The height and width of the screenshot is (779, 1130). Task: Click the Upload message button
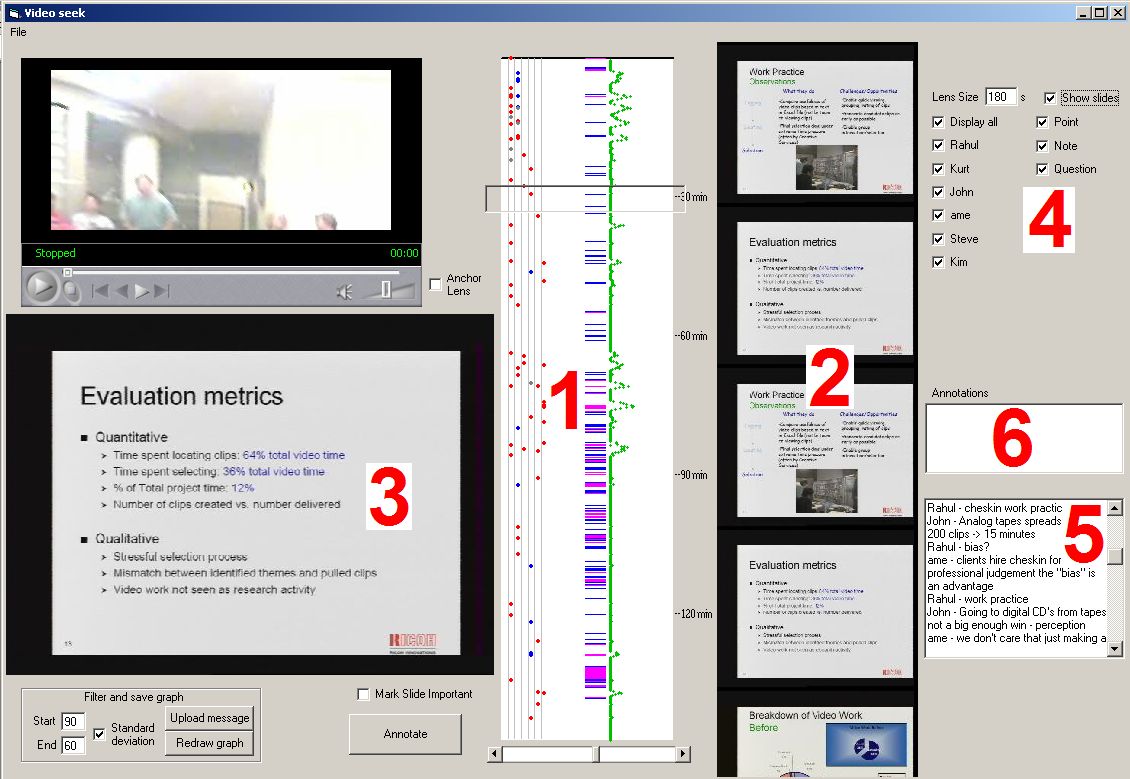209,718
